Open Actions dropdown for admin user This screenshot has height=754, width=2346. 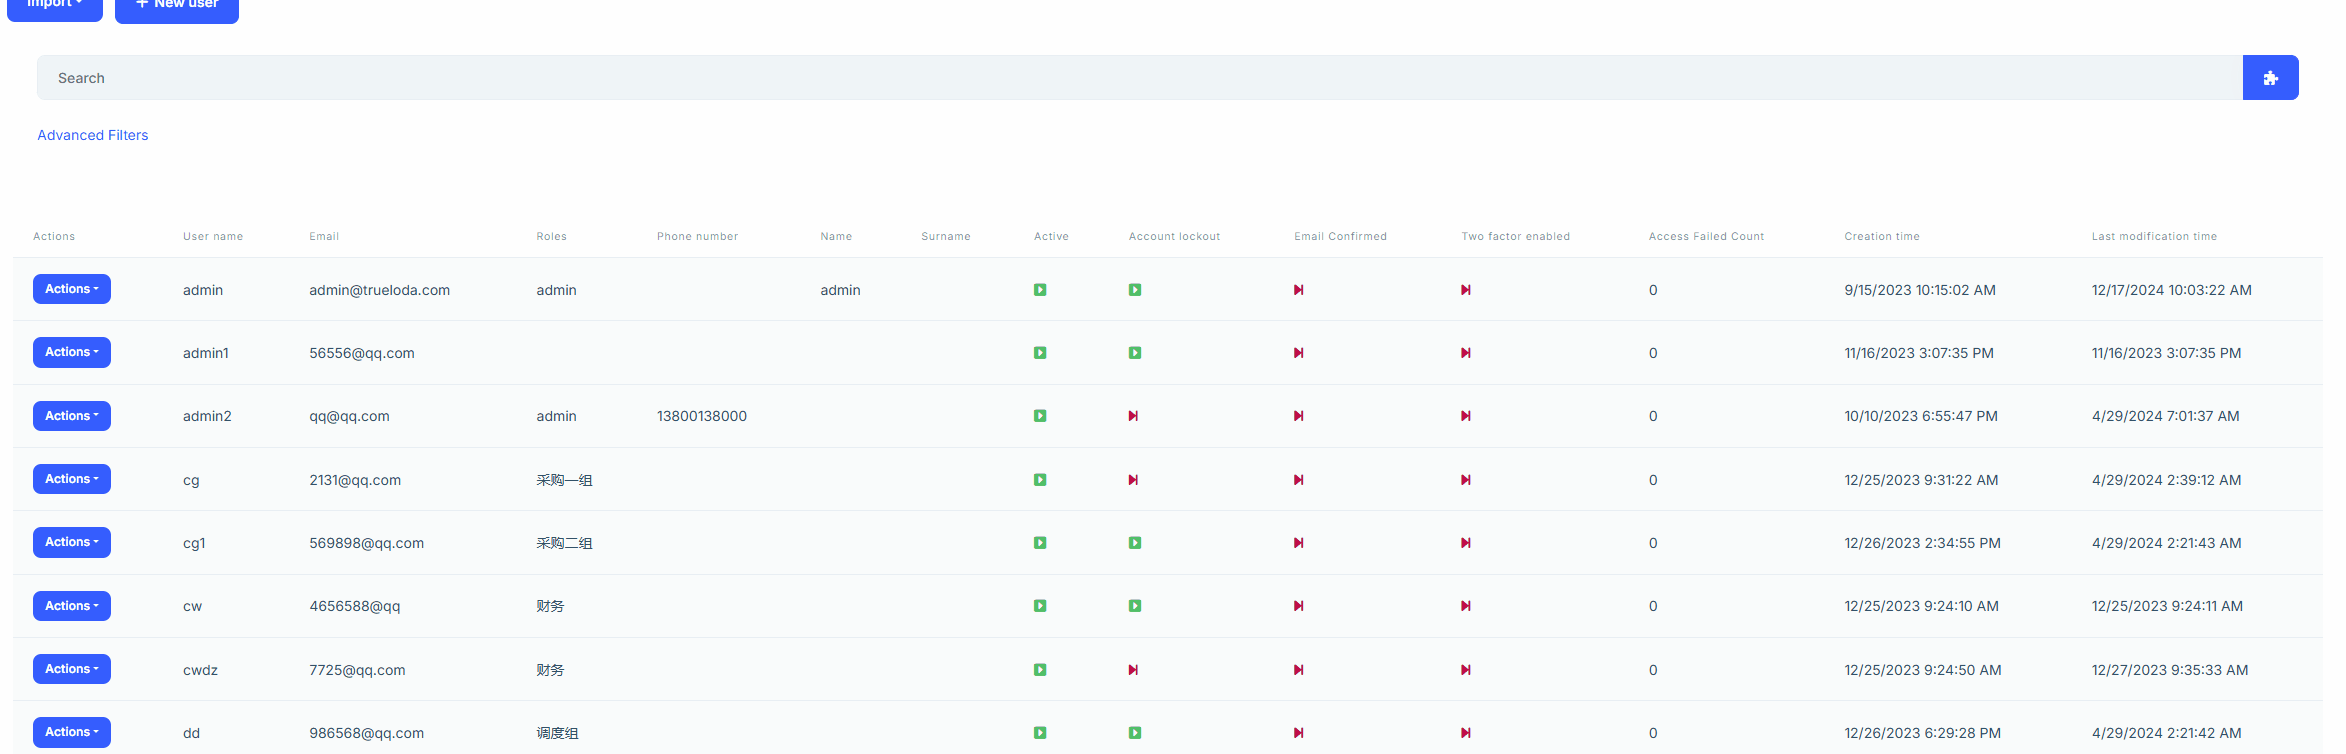[72, 289]
